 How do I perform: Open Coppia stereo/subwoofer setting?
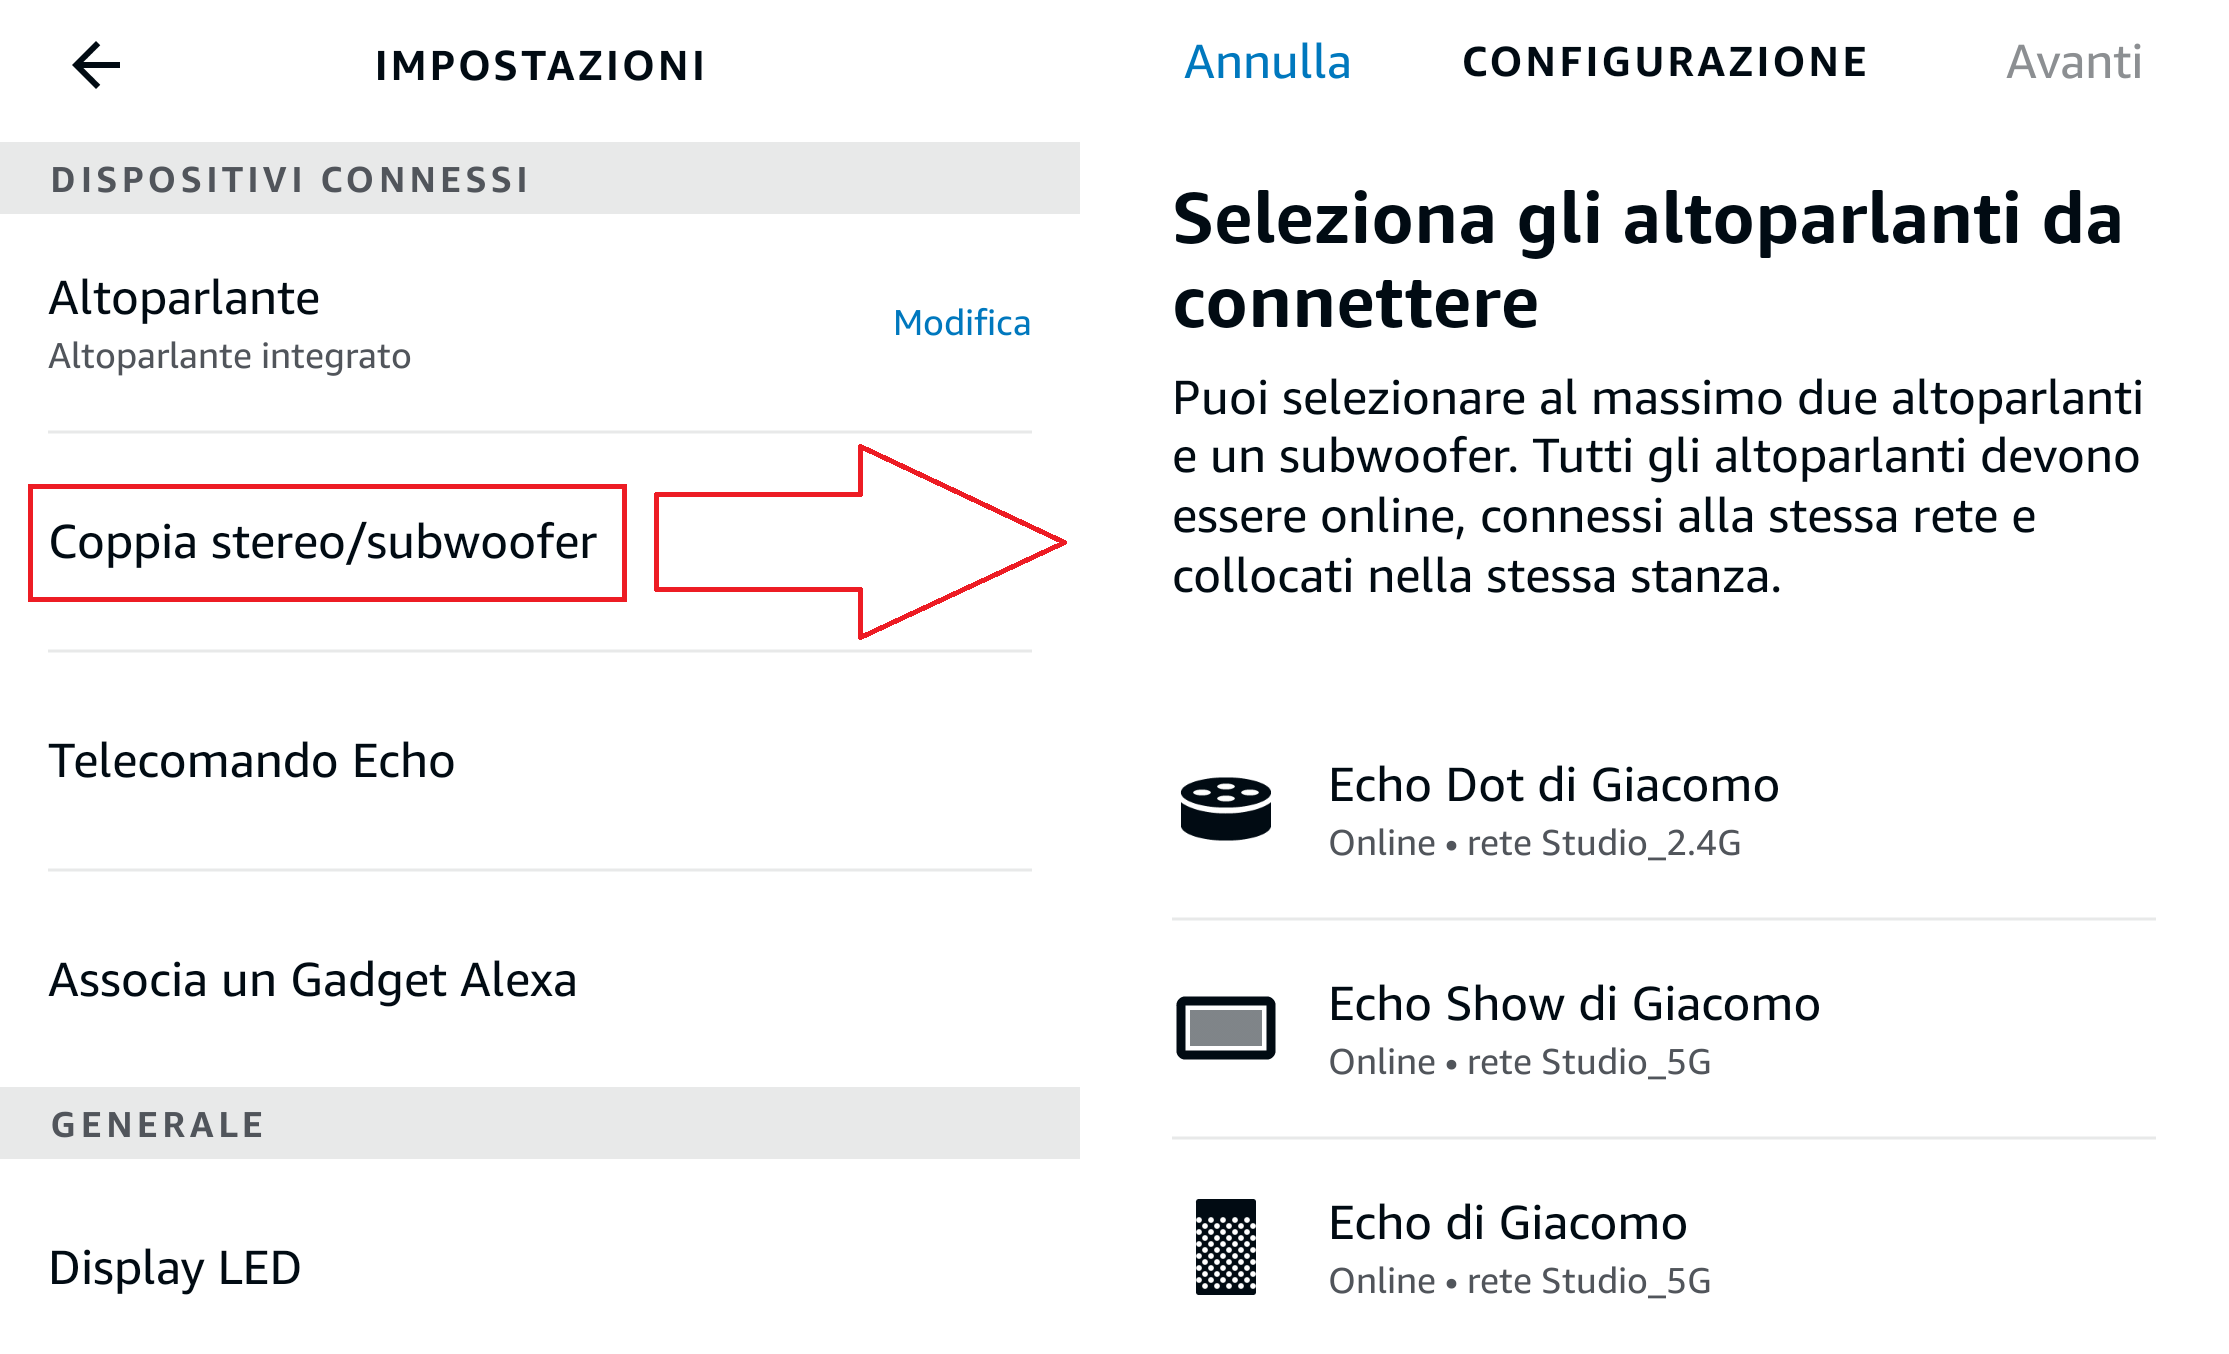point(323,542)
